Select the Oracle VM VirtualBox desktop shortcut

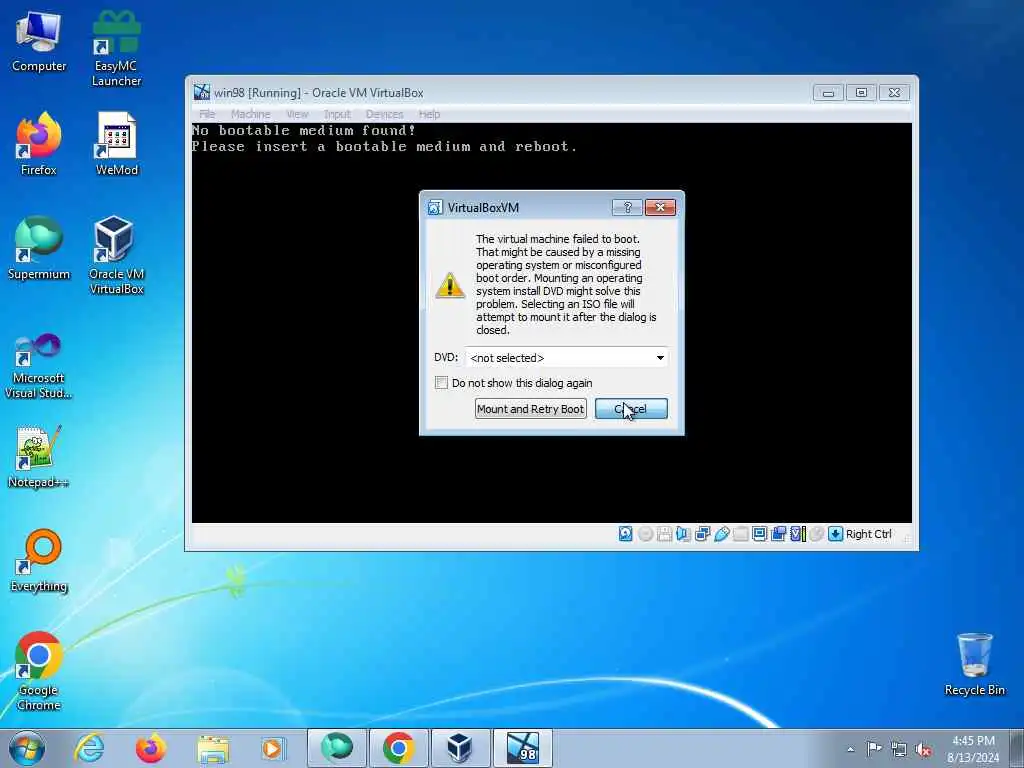(116, 256)
